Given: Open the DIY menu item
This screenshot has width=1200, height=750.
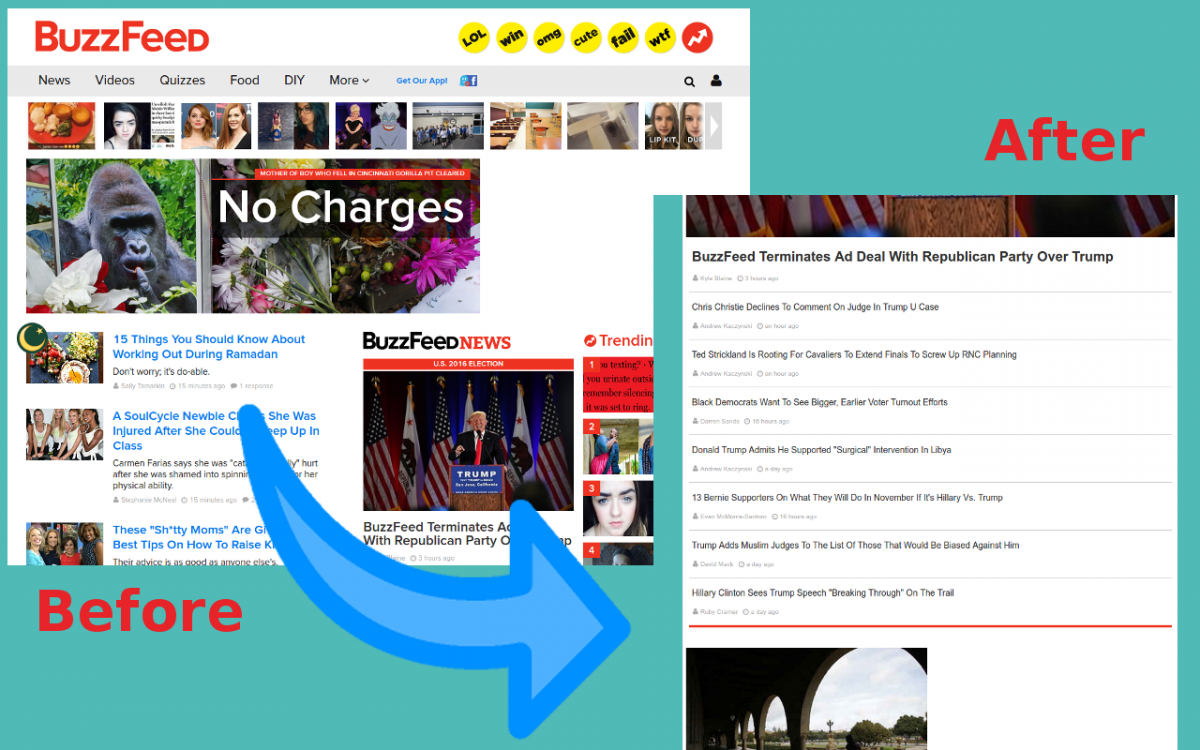Looking at the screenshot, I should point(294,80).
